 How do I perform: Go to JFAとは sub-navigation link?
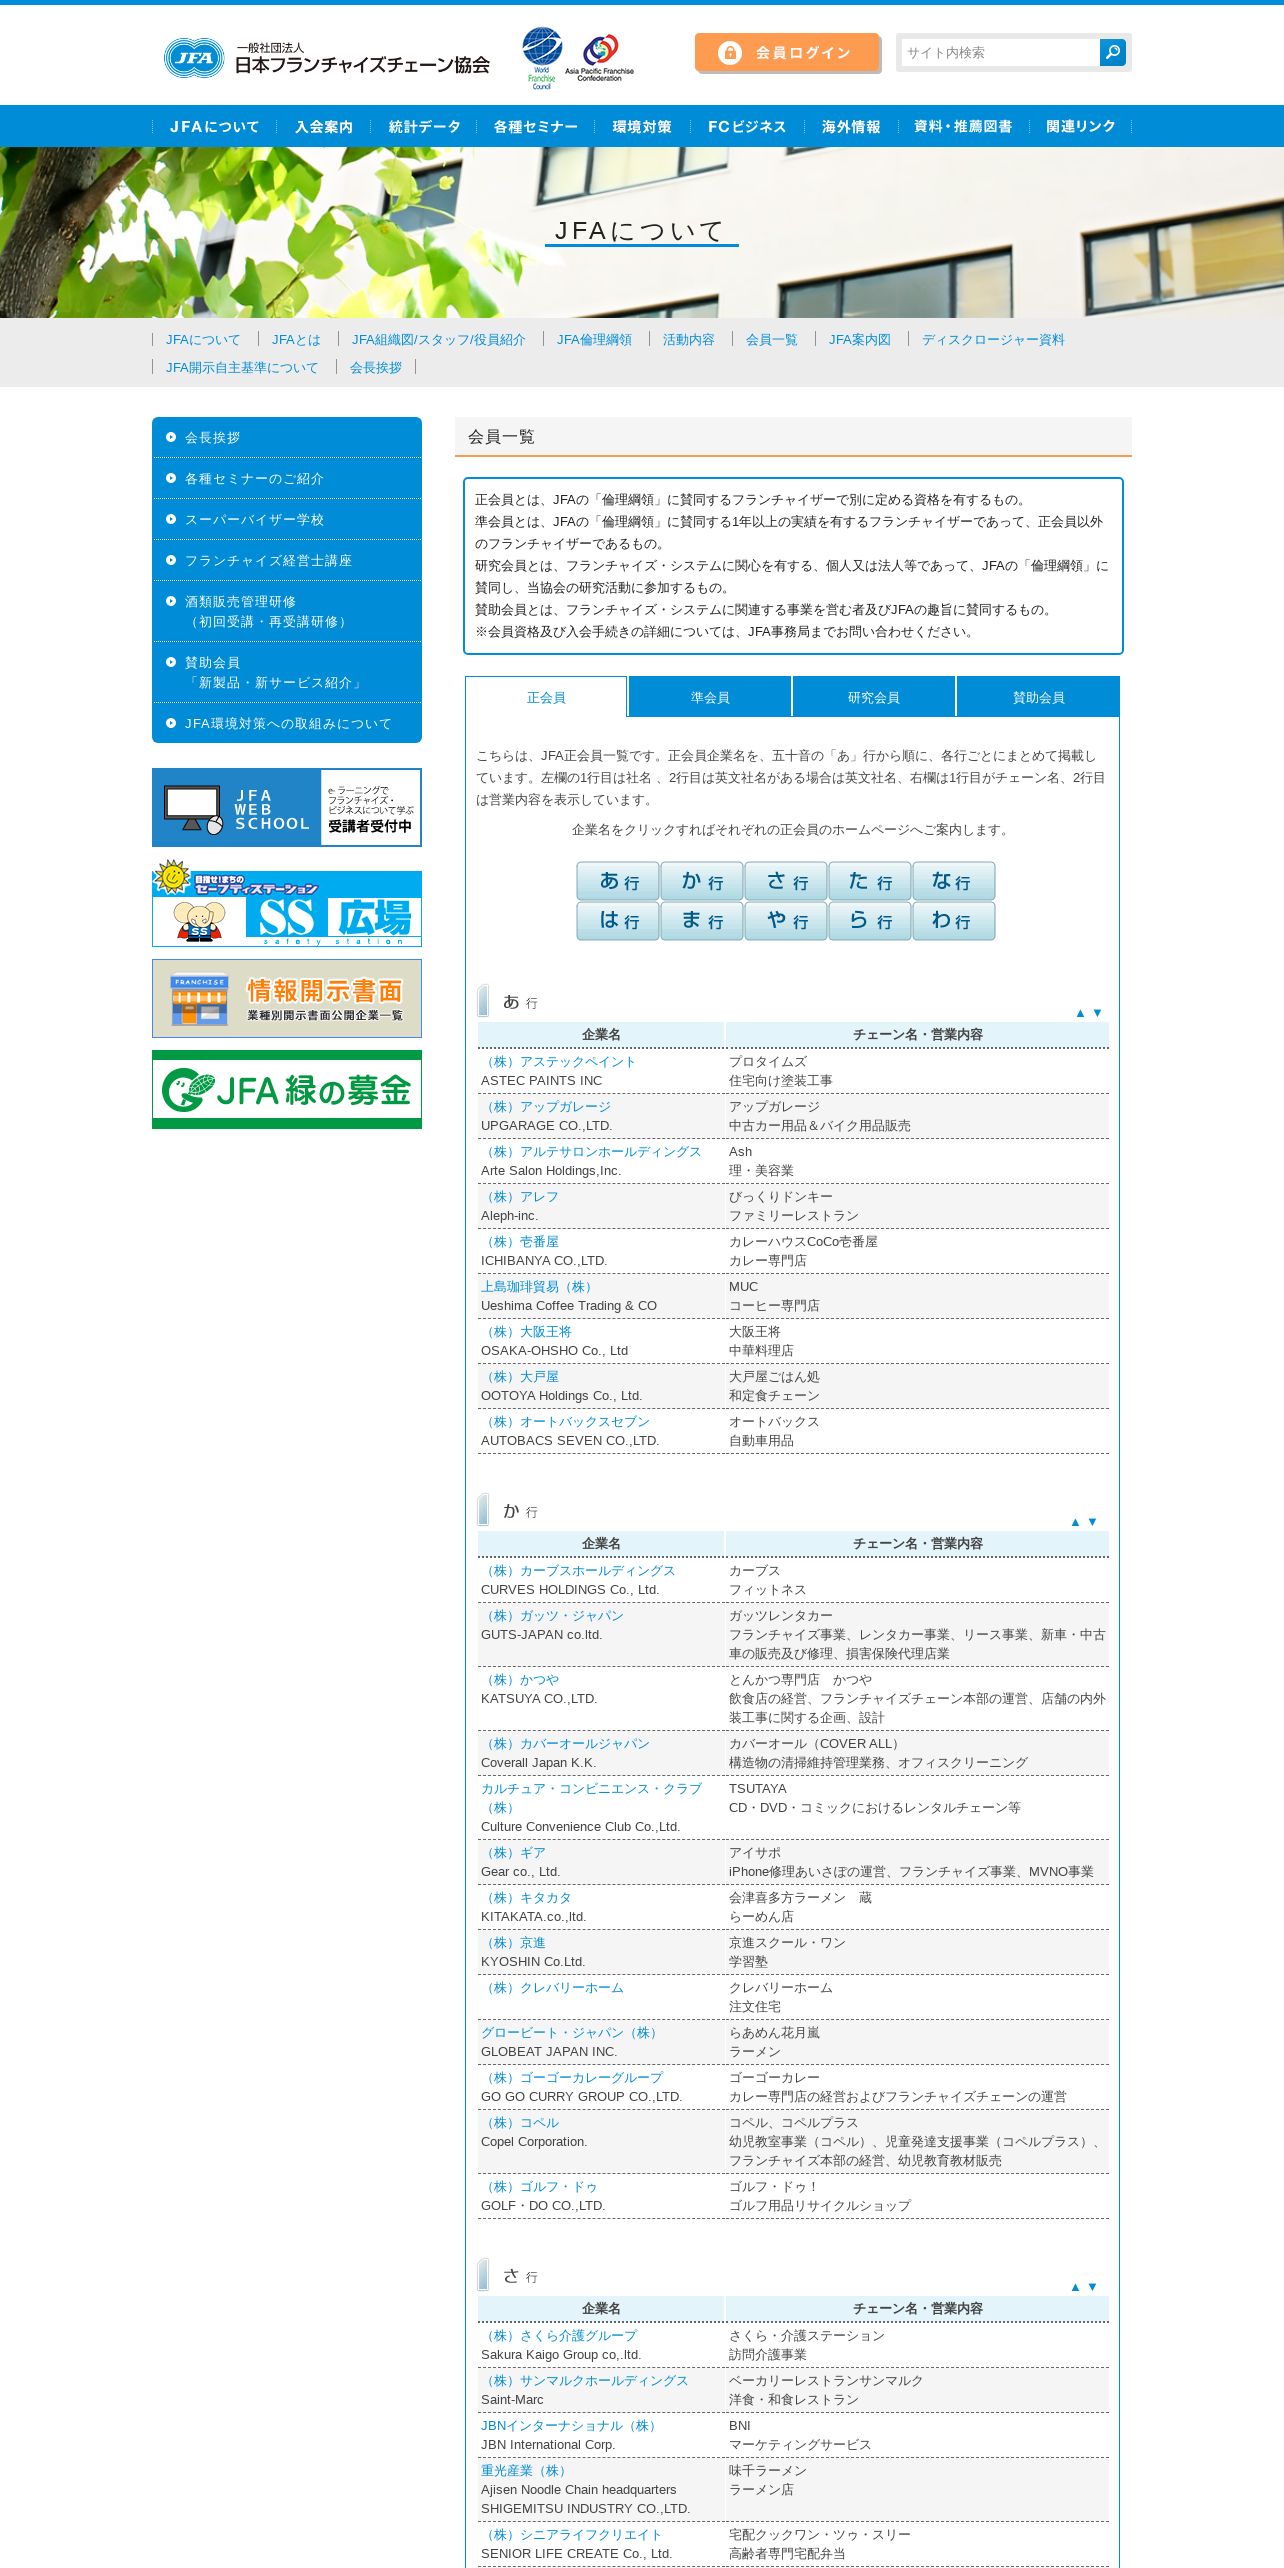tap(296, 340)
